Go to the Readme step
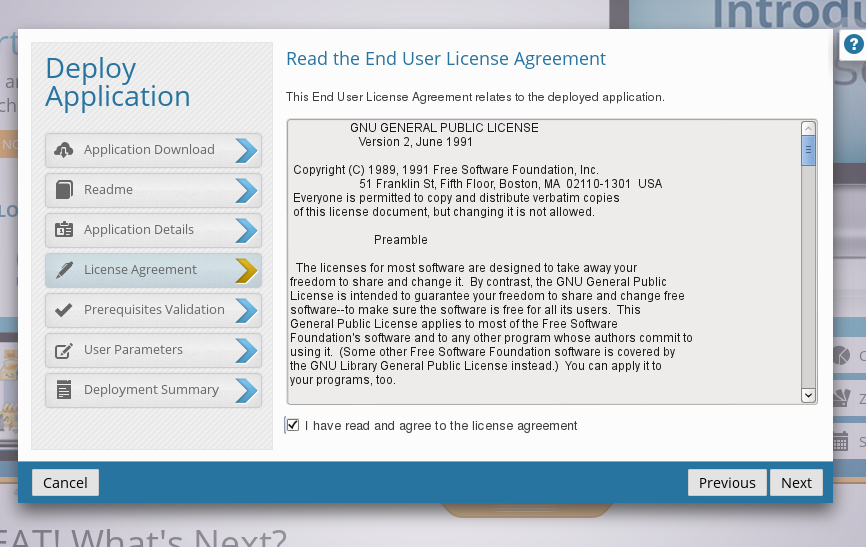The image size is (866, 547). [x=152, y=190]
